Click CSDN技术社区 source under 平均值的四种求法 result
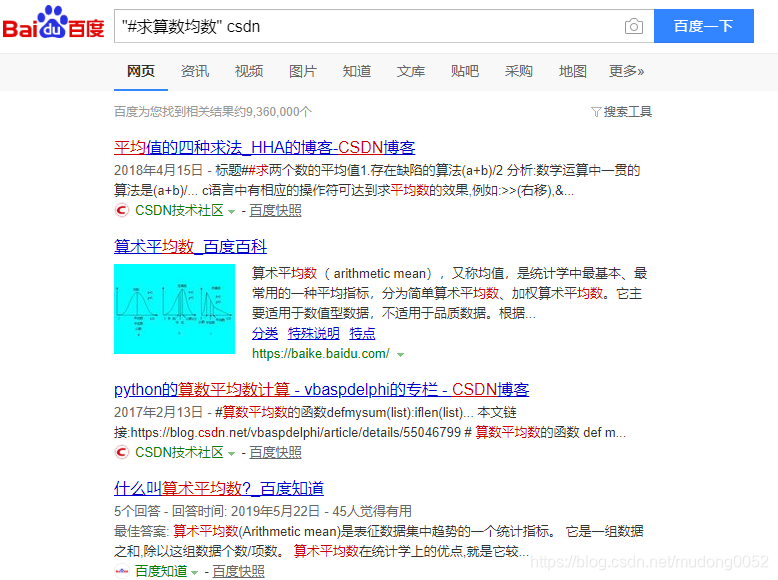 click(179, 210)
